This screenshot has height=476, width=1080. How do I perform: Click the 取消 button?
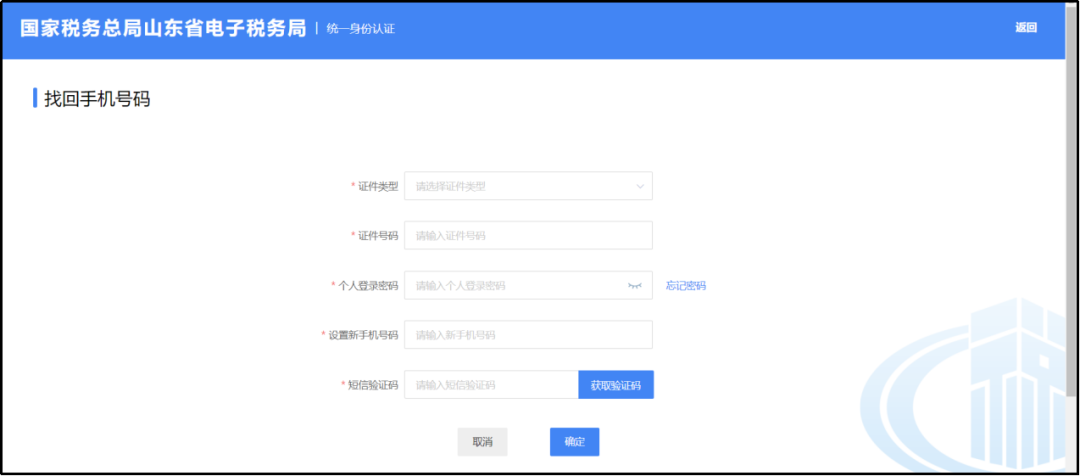(x=482, y=441)
